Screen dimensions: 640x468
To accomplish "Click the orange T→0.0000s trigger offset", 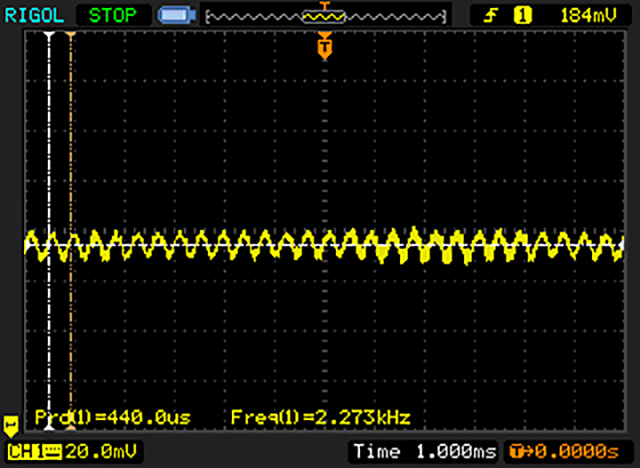I will click(564, 452).
